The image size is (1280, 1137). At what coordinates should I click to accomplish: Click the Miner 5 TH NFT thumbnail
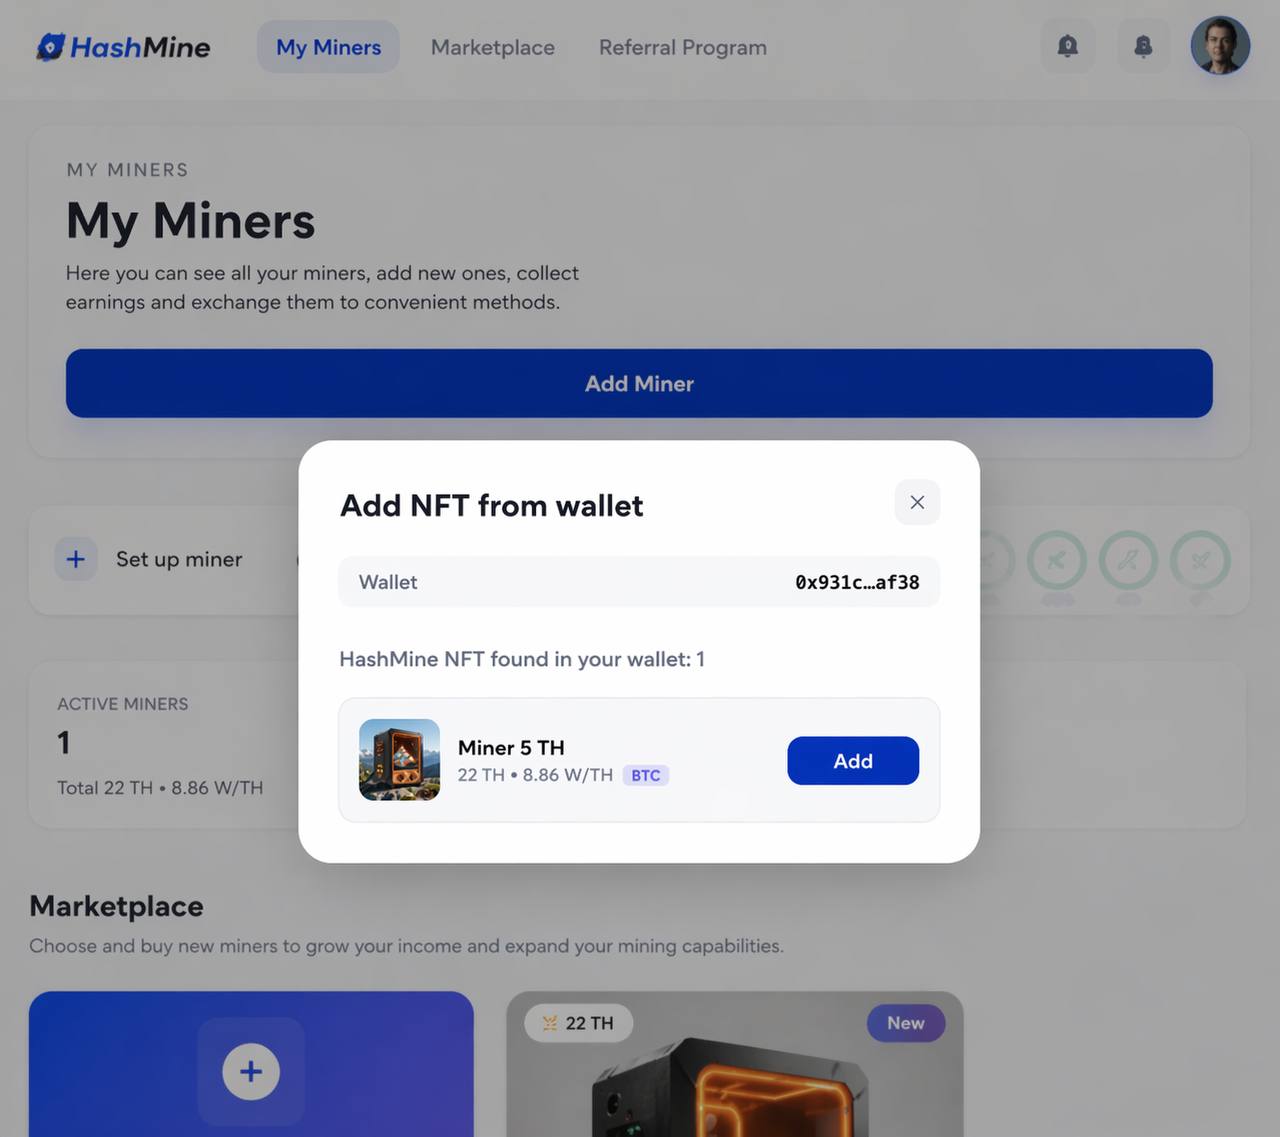399,760
